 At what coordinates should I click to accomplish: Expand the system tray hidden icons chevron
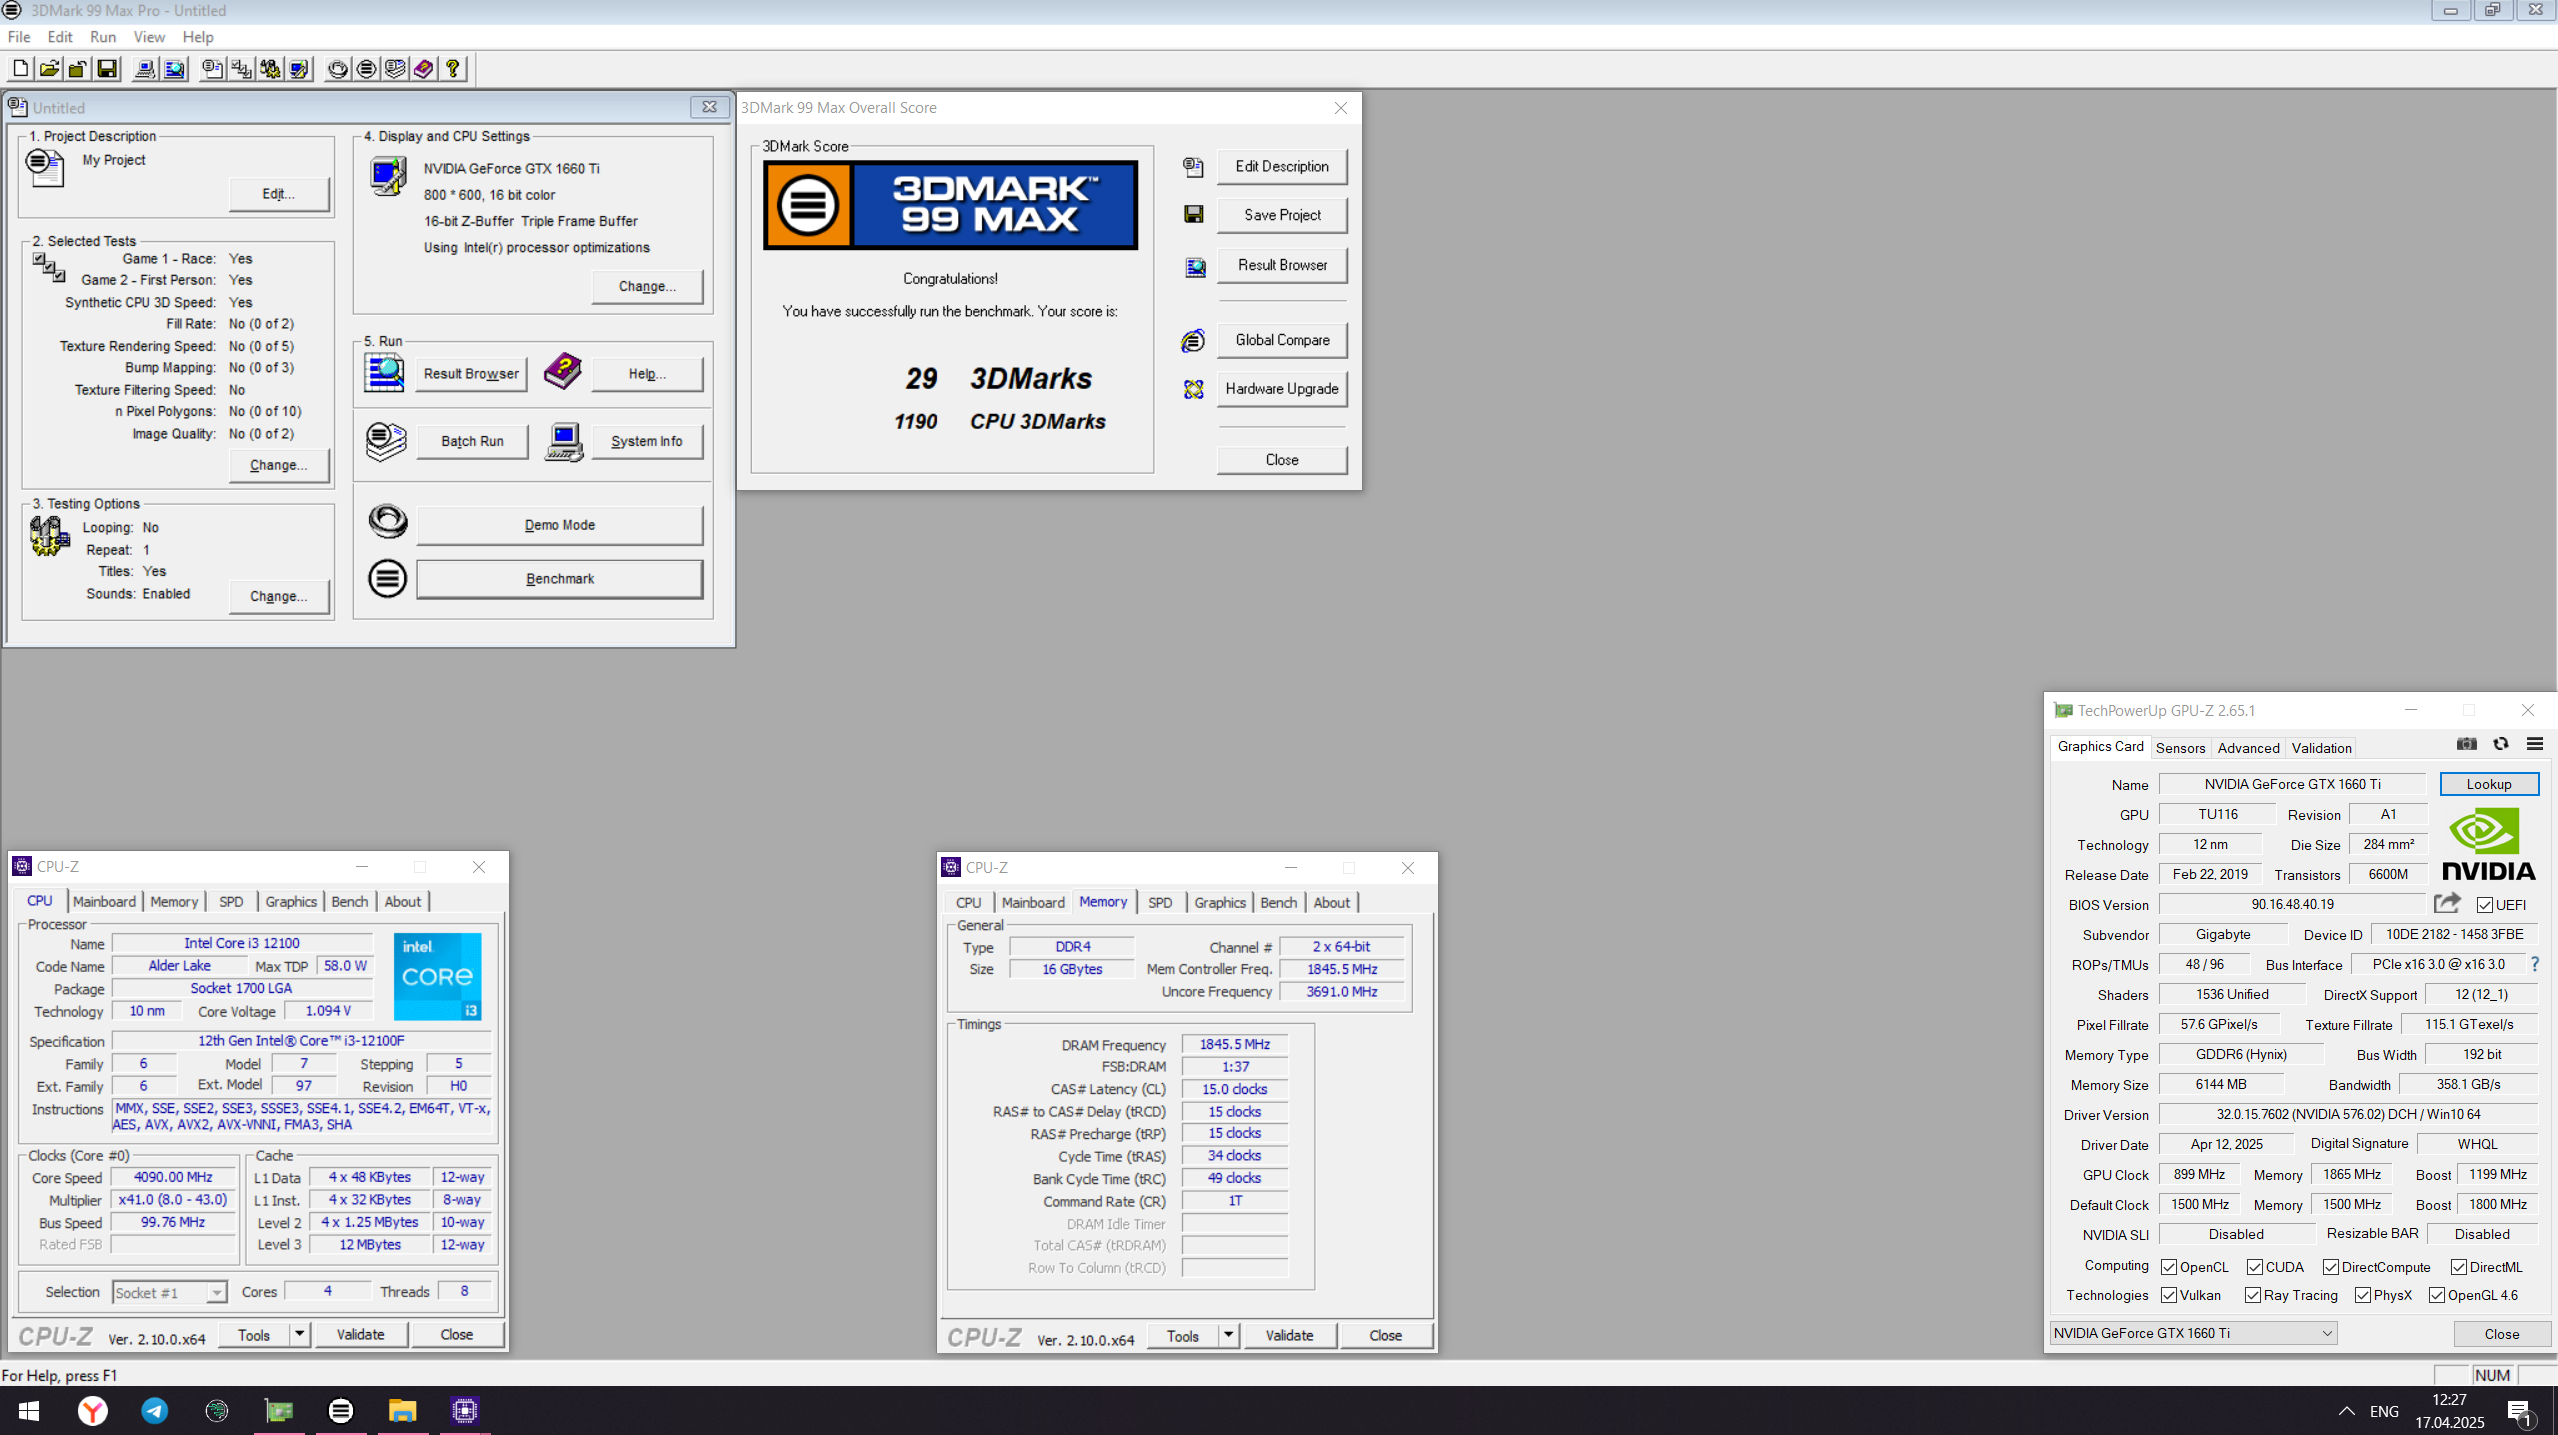click(2346, 1411)
